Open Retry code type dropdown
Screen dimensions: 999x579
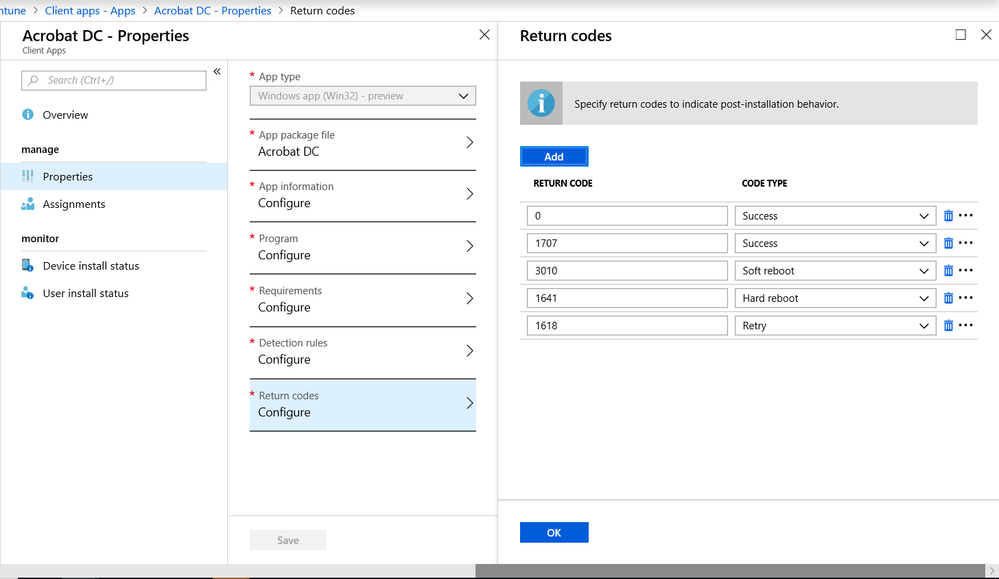tap(835, 325)
